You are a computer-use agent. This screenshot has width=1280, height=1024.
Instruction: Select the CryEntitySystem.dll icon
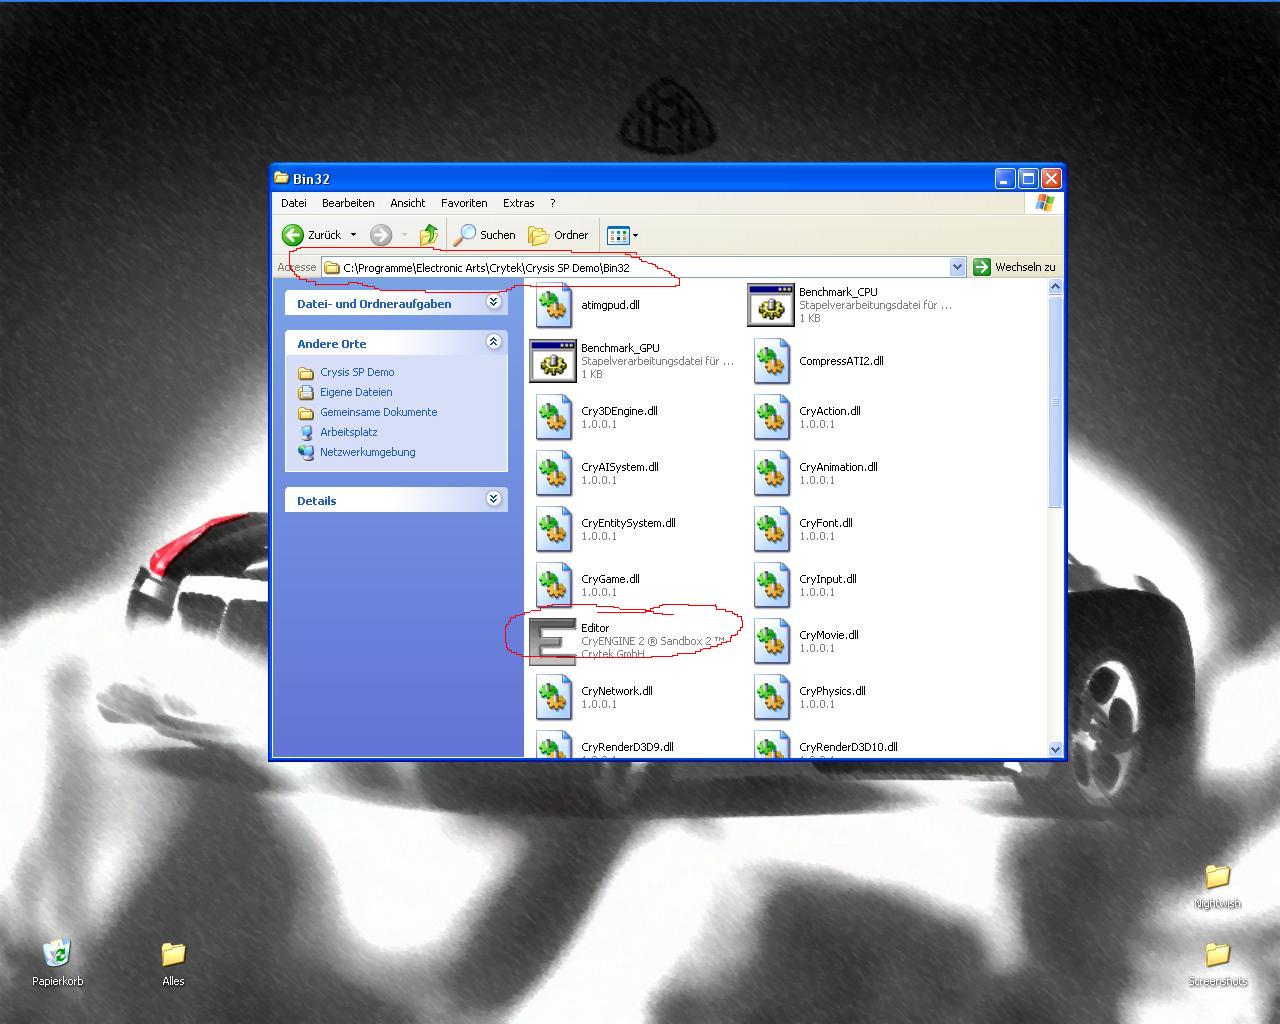[x=553, y=530]
